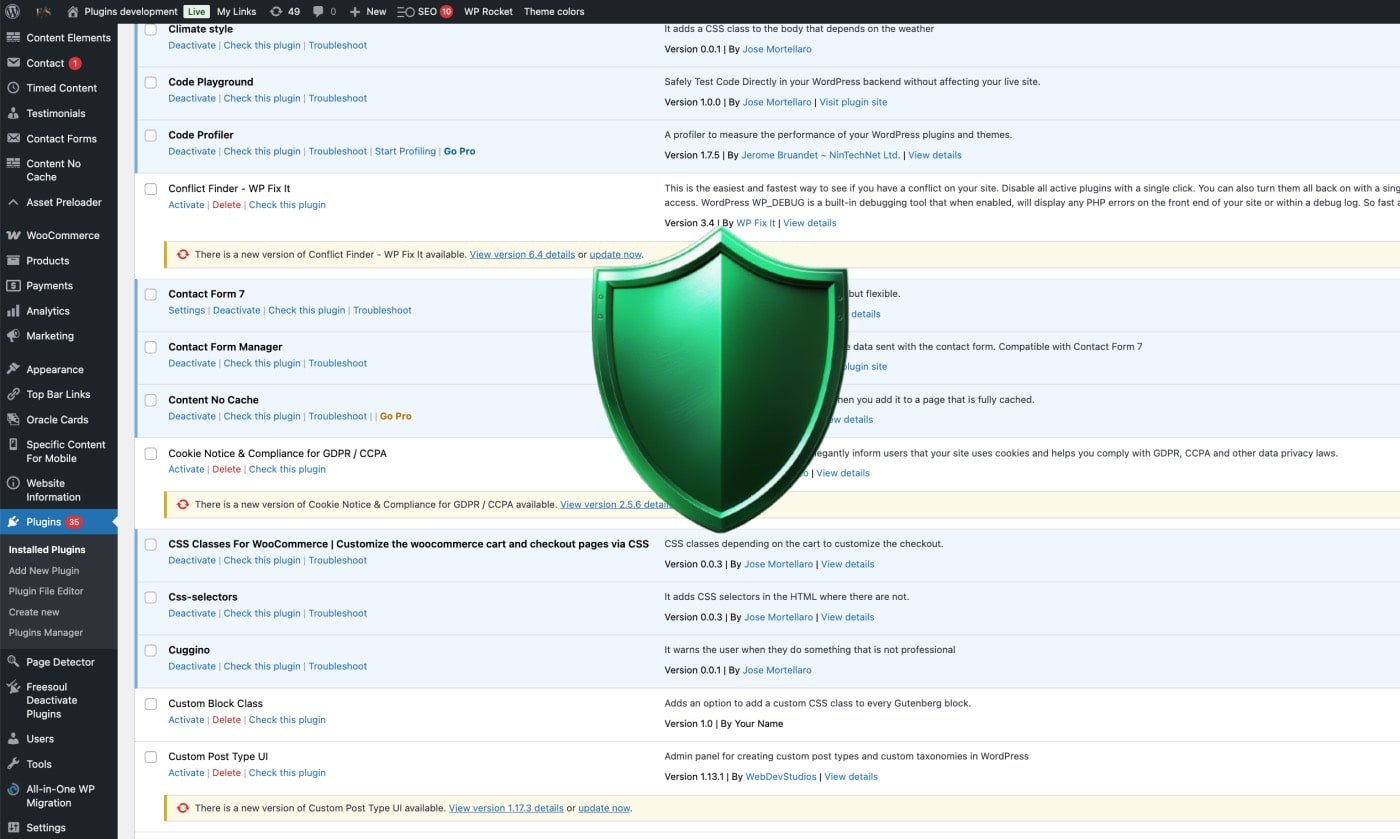The height and width of the screenshot is (839, 1400).
Task: Open Plugin File Editor submenu item
Action: click(46, 591)
